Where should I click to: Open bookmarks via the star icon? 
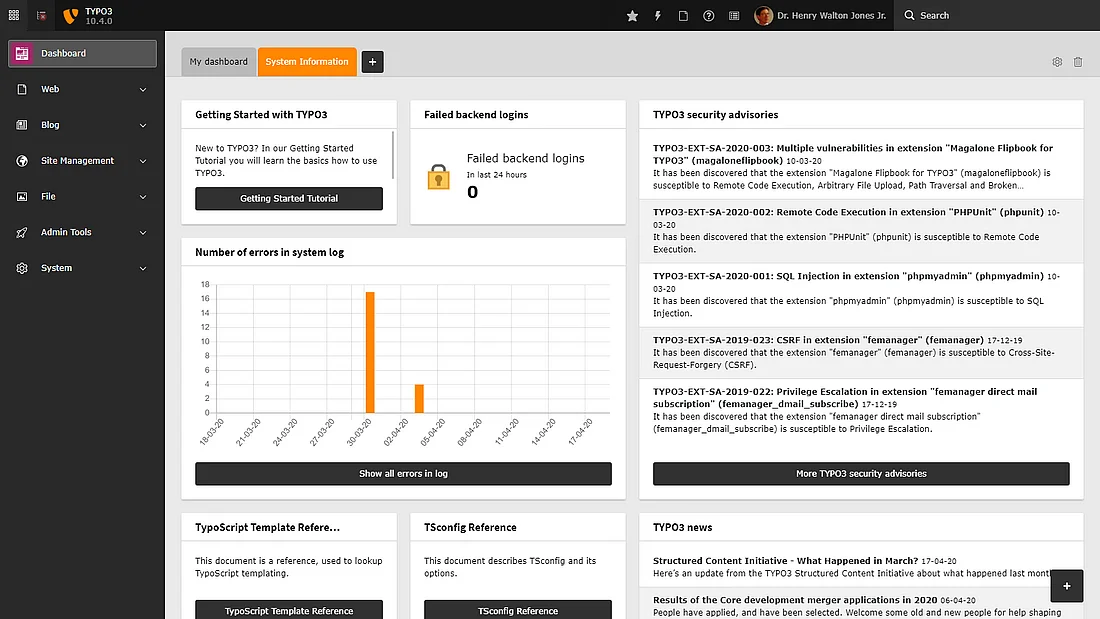click(x=632, y=16)
